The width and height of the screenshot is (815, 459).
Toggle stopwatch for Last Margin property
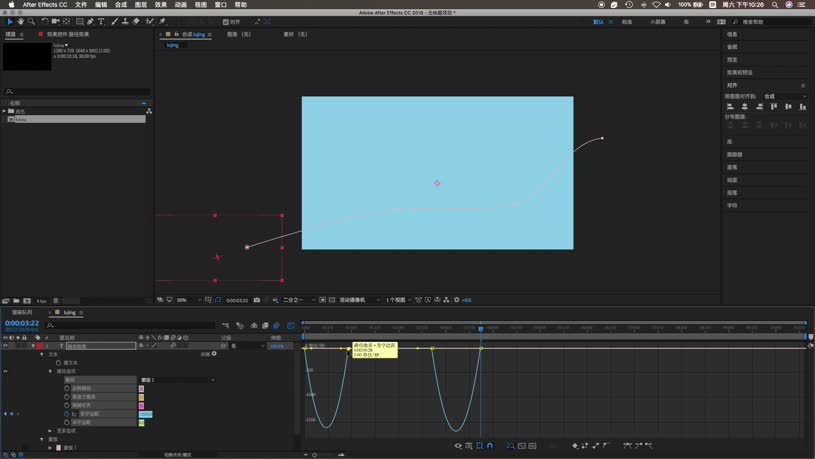pyautogui.click(x=67, y=423)
